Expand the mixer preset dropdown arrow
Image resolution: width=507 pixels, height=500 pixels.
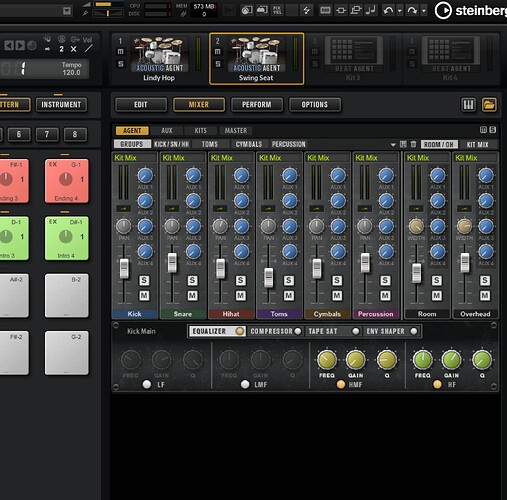click(x=393, y=144)
